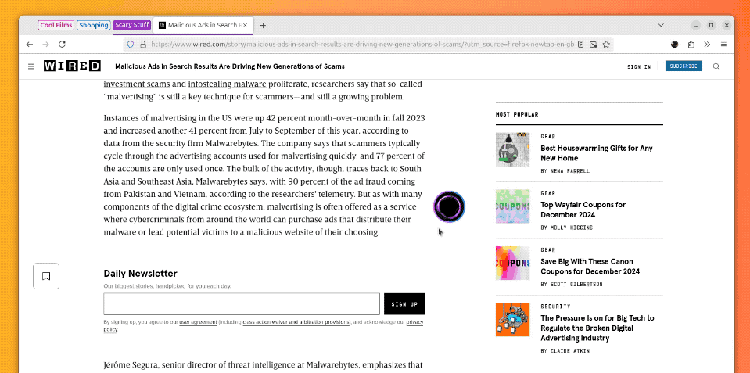
Task: Follow the 'infostealing malware' link
Action: tap(227, 84)
